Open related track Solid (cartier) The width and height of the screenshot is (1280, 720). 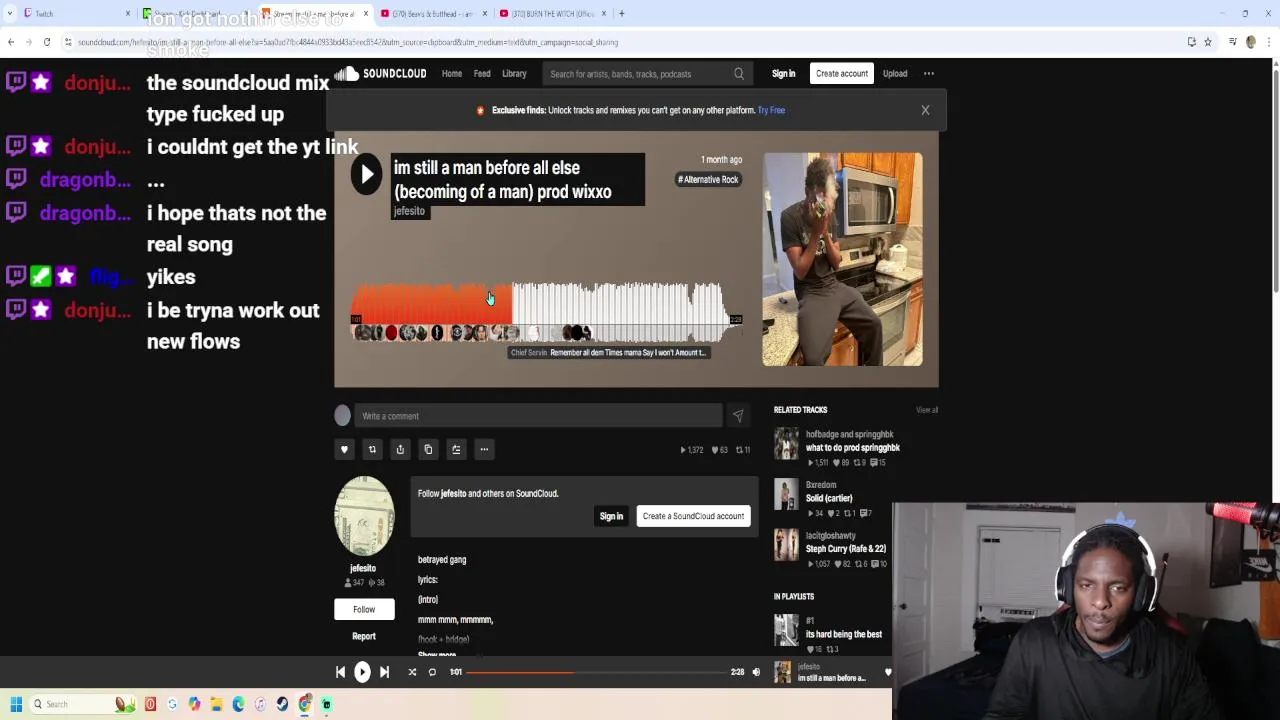[829, 498]
